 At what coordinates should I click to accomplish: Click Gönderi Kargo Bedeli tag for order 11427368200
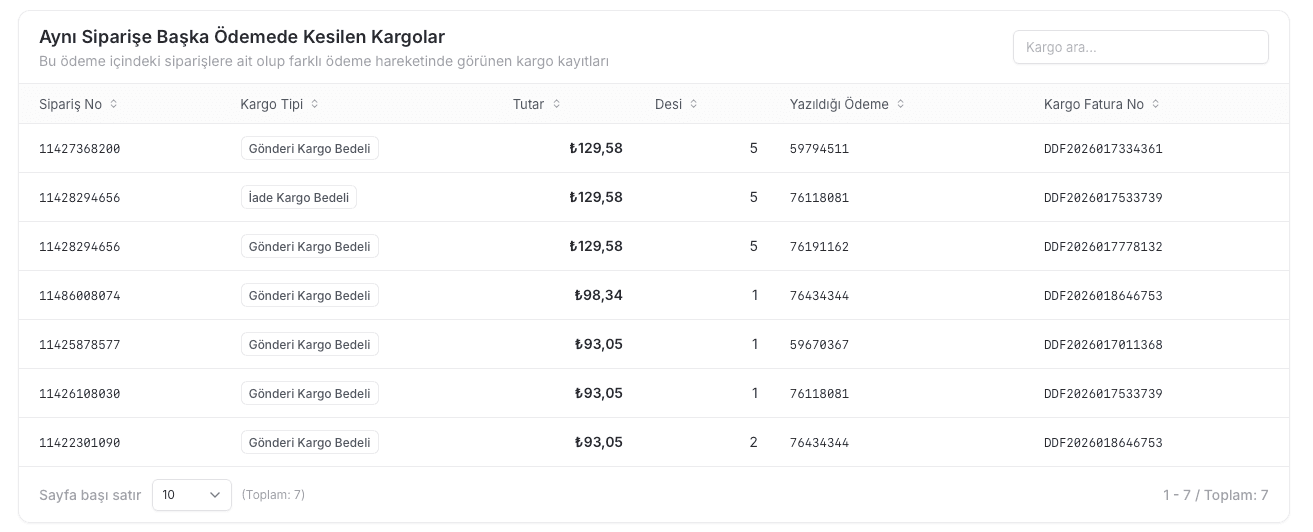[x=310, y=149]
